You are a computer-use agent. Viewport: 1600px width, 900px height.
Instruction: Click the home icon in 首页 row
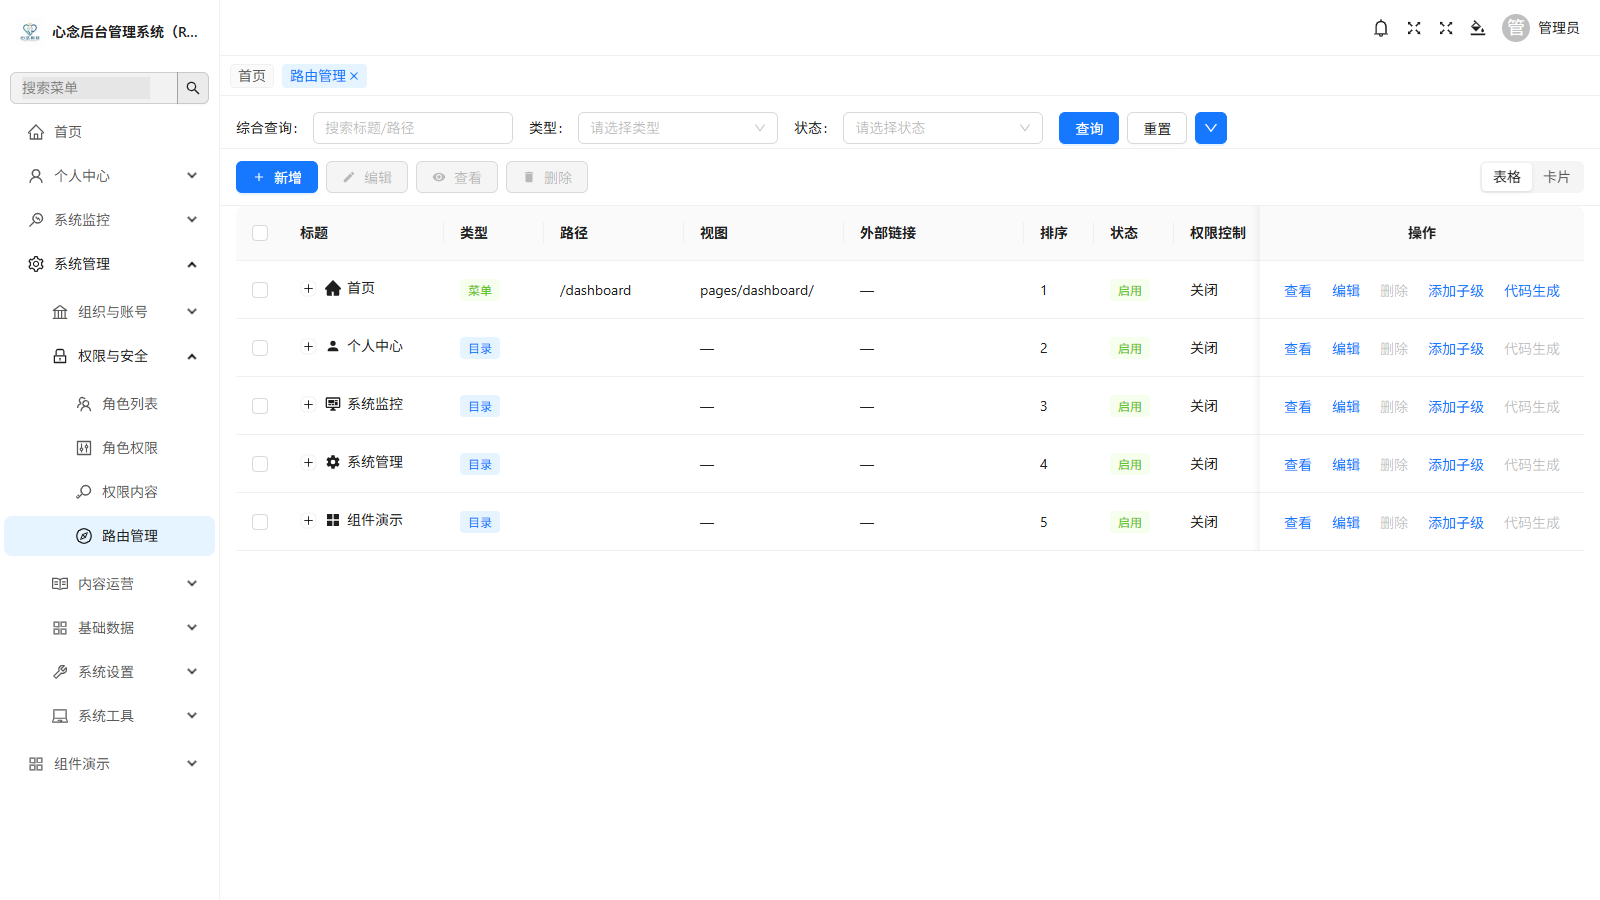[333, 288]
